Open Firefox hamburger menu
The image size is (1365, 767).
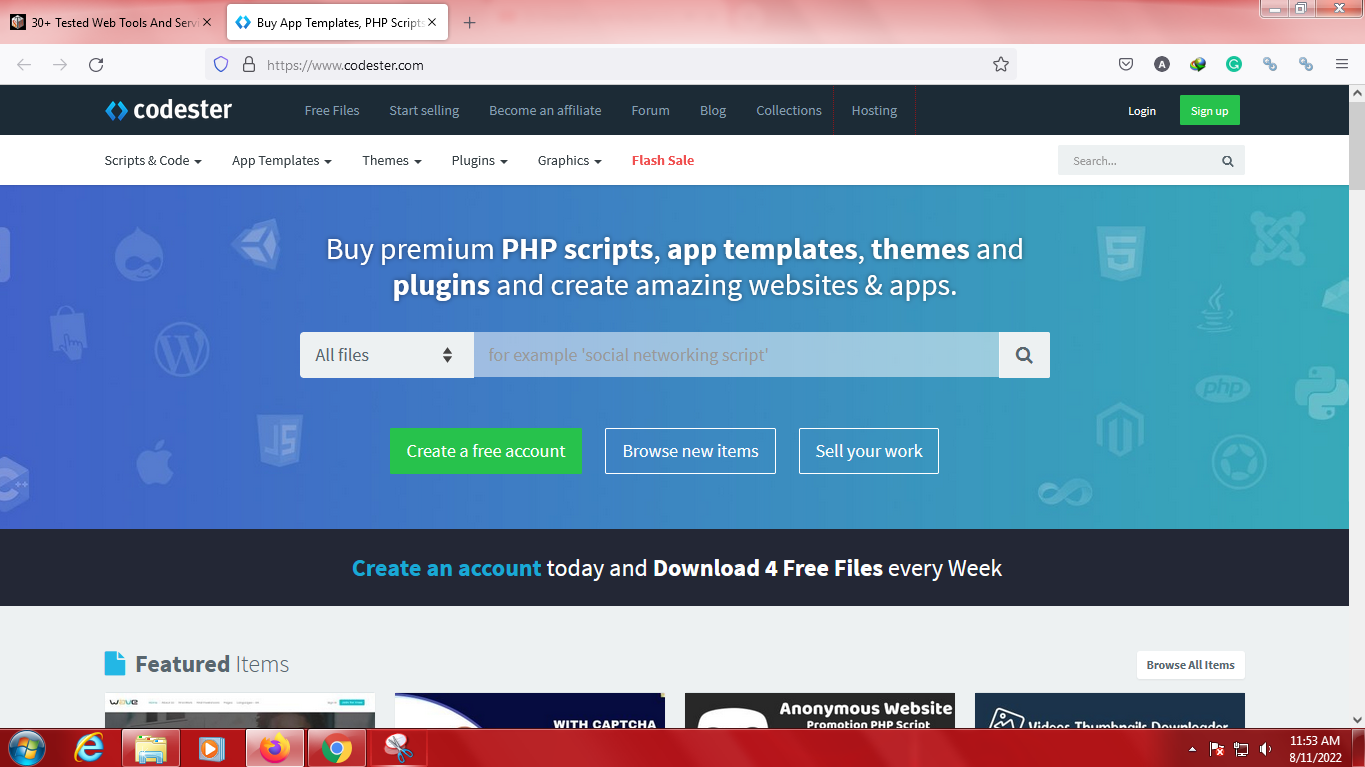tap(1342, 65)
